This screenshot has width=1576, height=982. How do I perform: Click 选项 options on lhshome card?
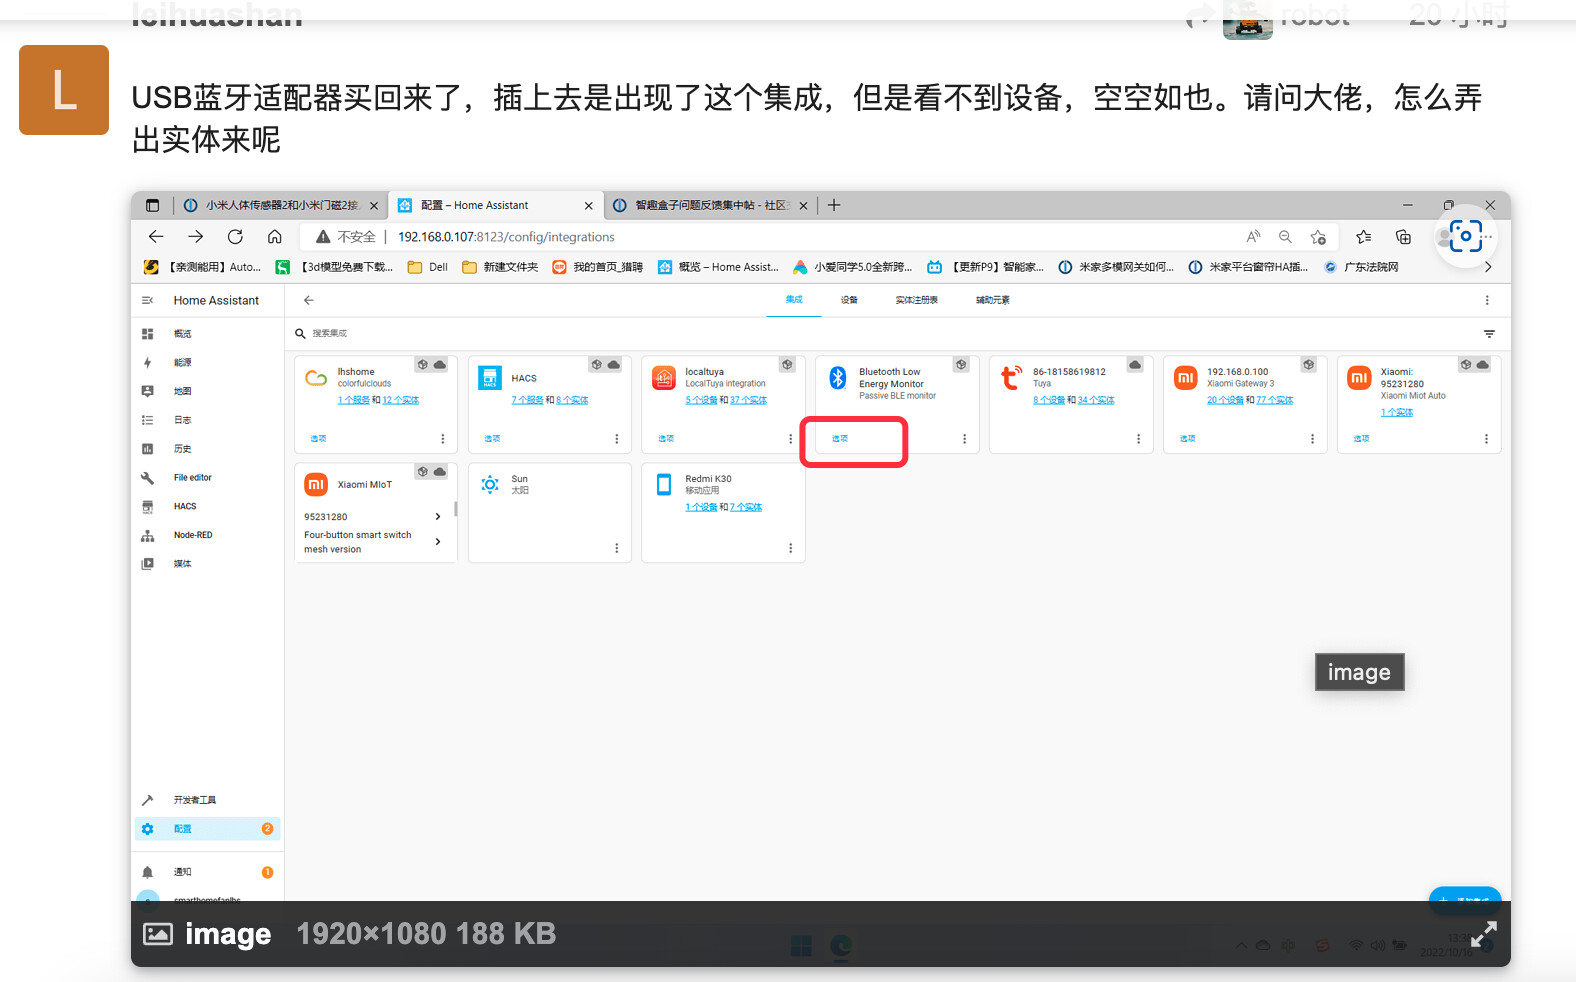318,439
